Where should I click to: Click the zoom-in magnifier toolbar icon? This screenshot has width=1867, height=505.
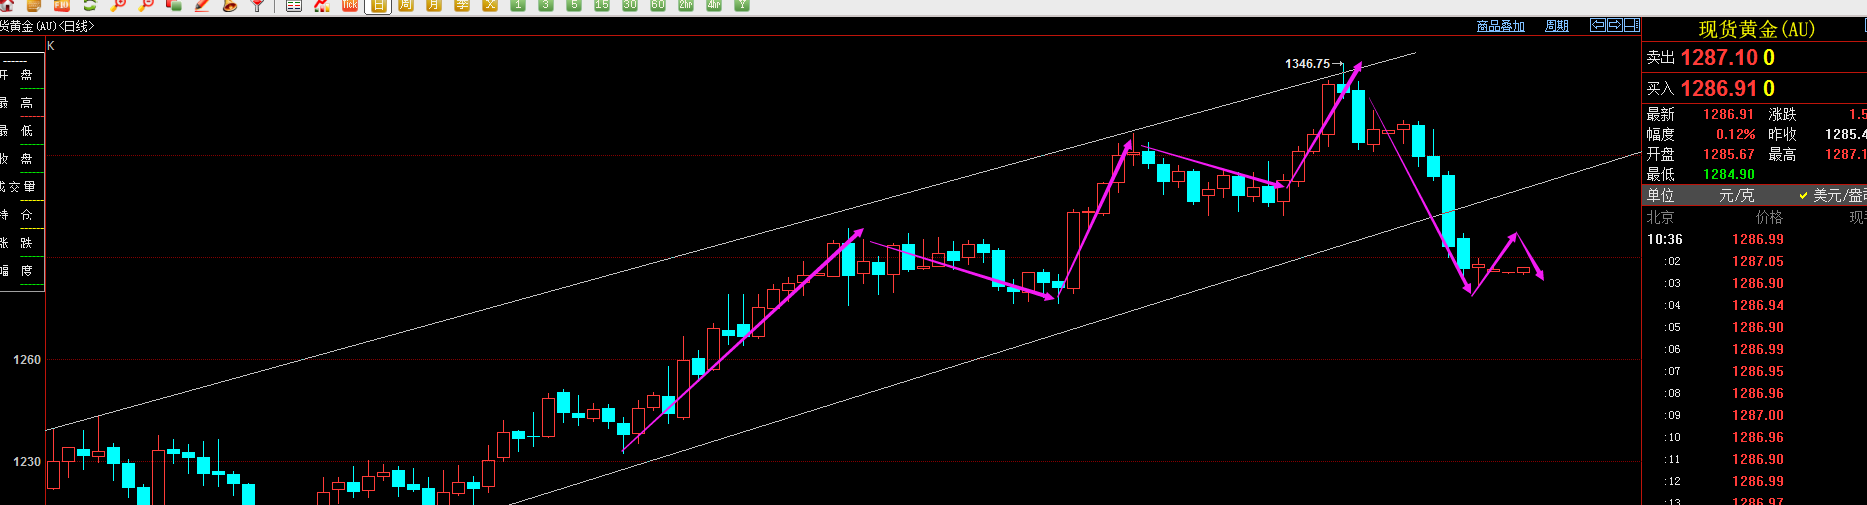point(118,5)
